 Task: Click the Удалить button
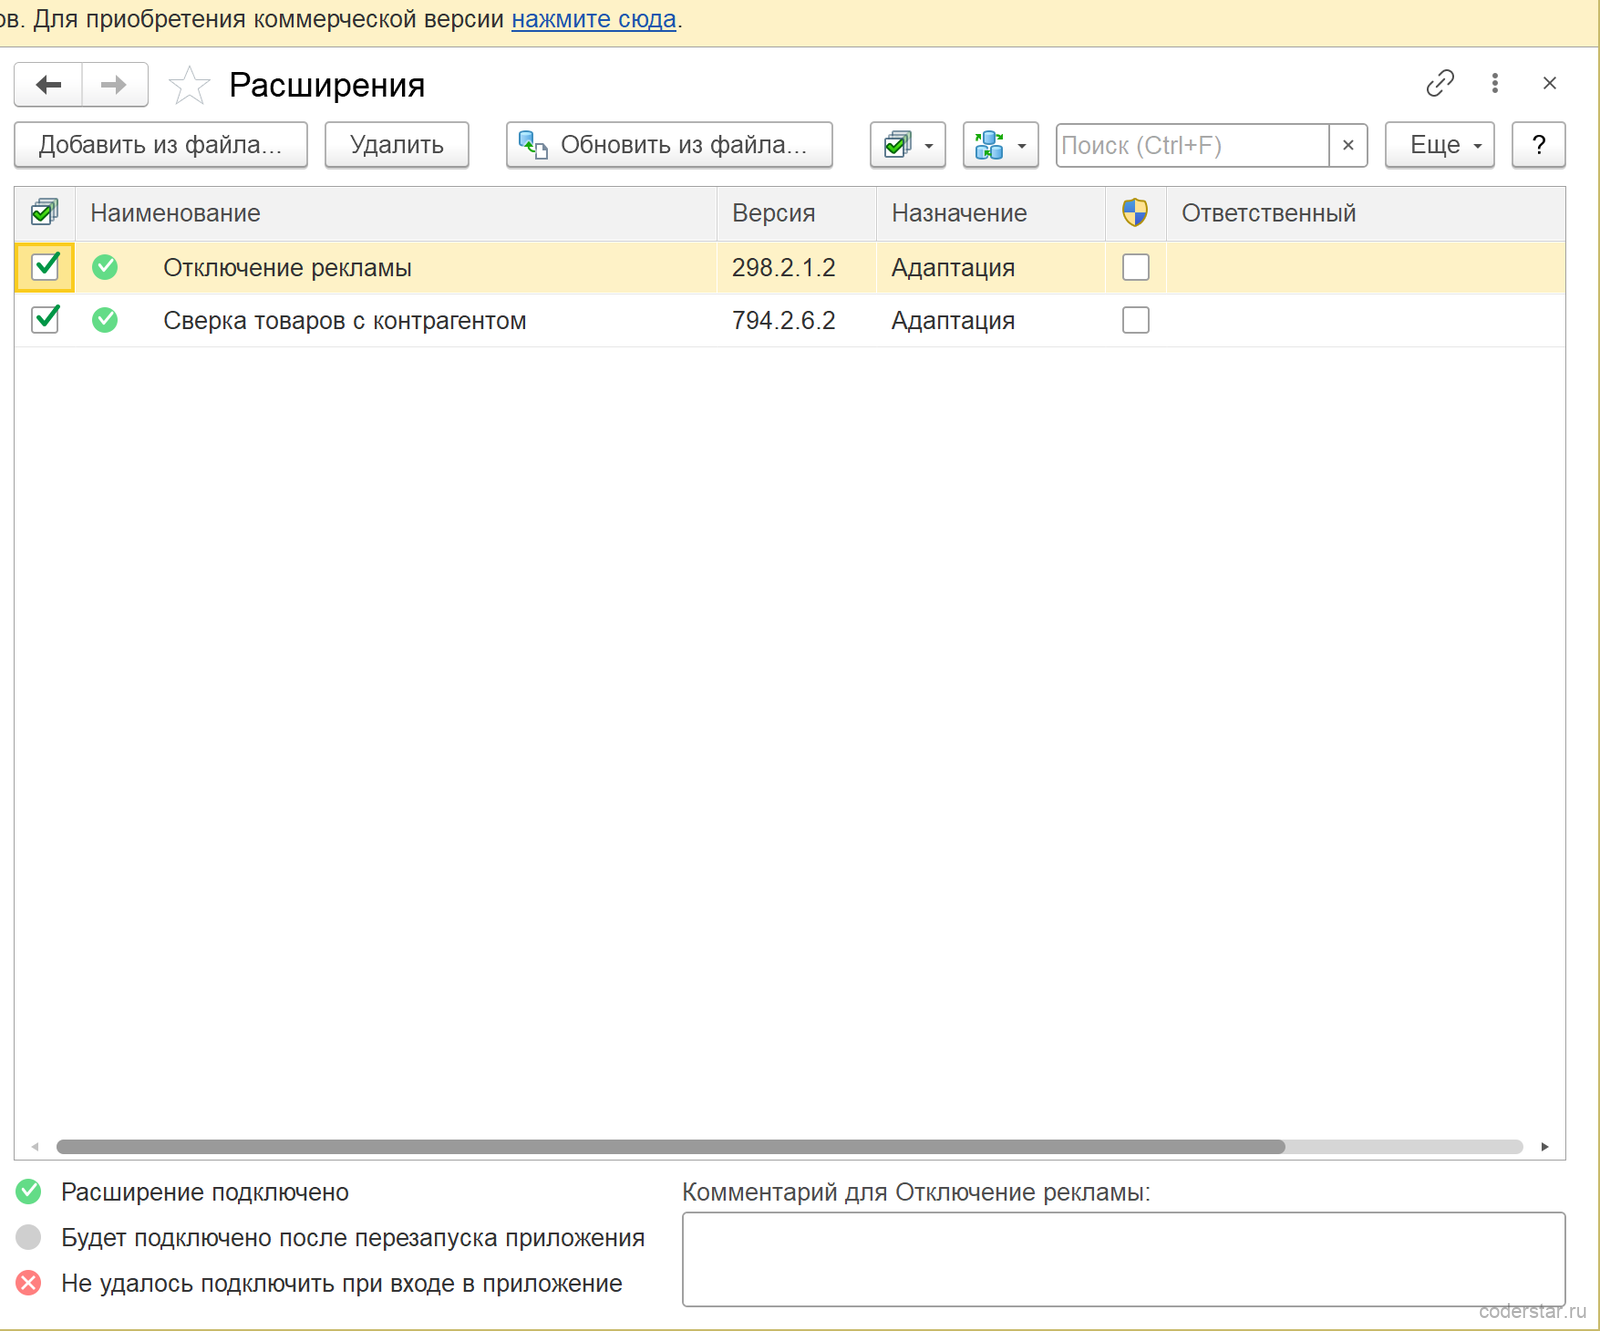point(397,145)
